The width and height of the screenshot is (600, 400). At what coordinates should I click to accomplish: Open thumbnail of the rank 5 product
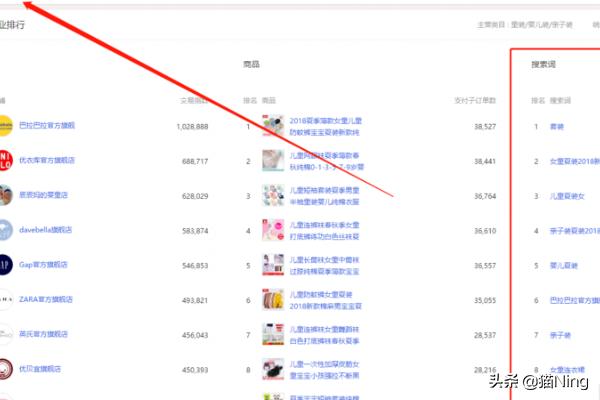tap(273, 265)
